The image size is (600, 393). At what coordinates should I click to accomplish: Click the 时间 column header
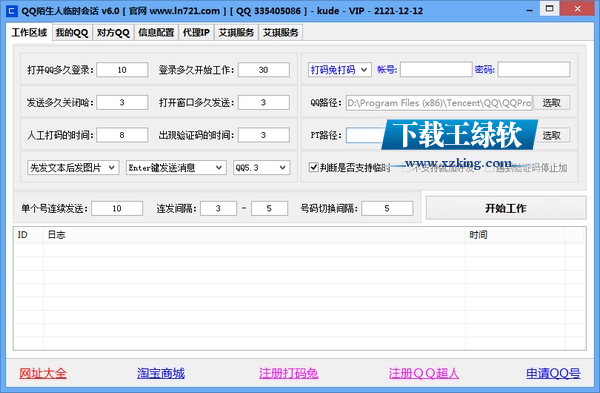(515, 235)
